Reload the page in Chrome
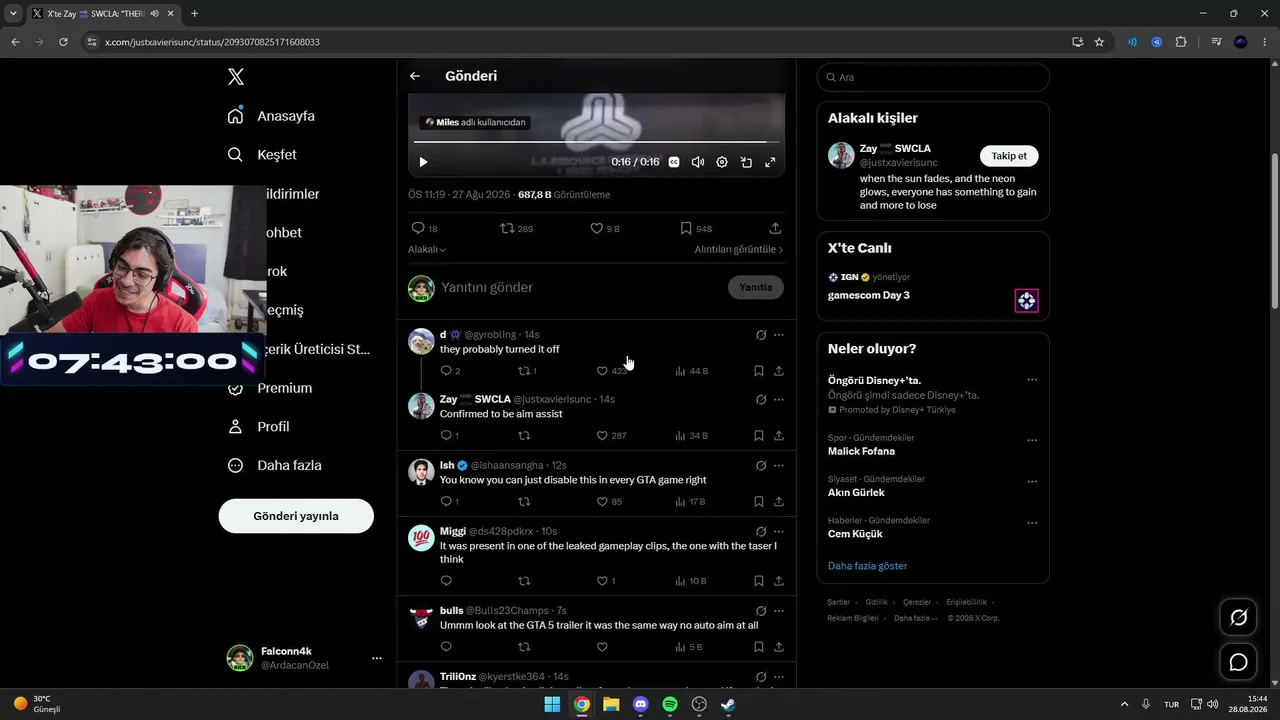Image resolution: width=1280 pixels, height=720 pixels. [x=63, y=42]
